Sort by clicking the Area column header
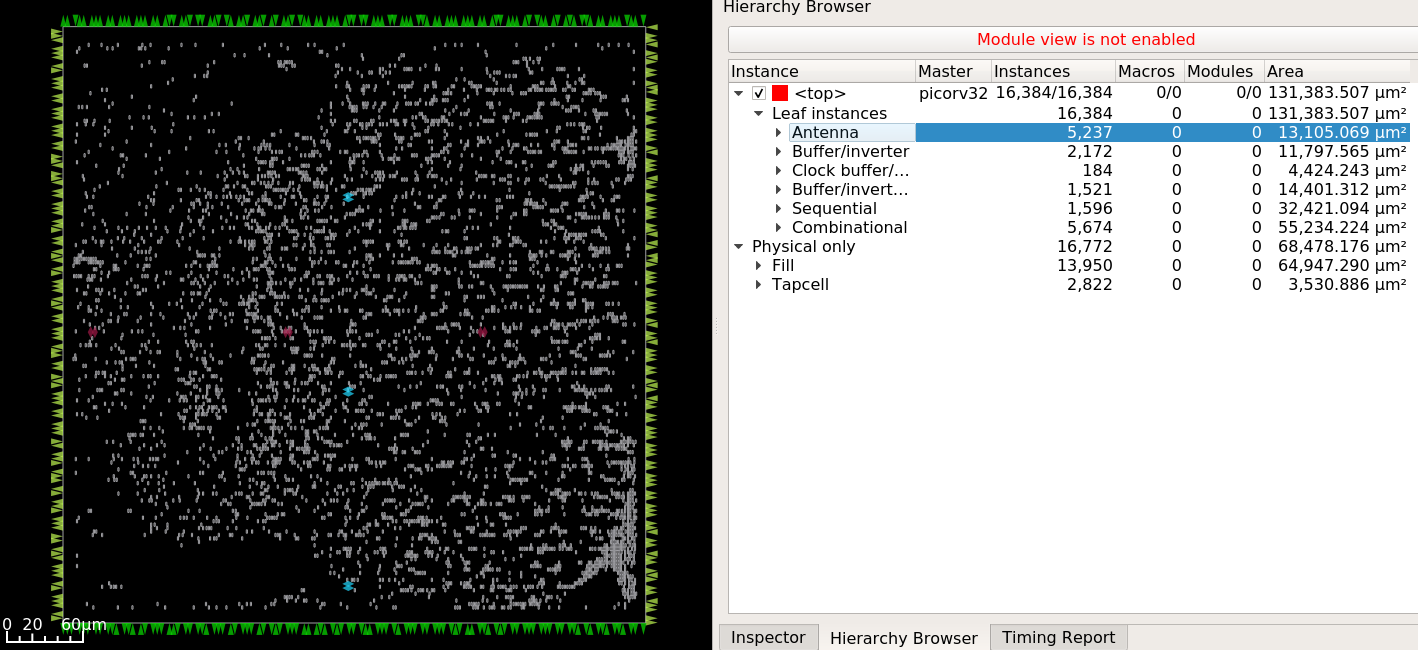The width and height of the screenshot is (1418, 650). [x=1285, y=71]
